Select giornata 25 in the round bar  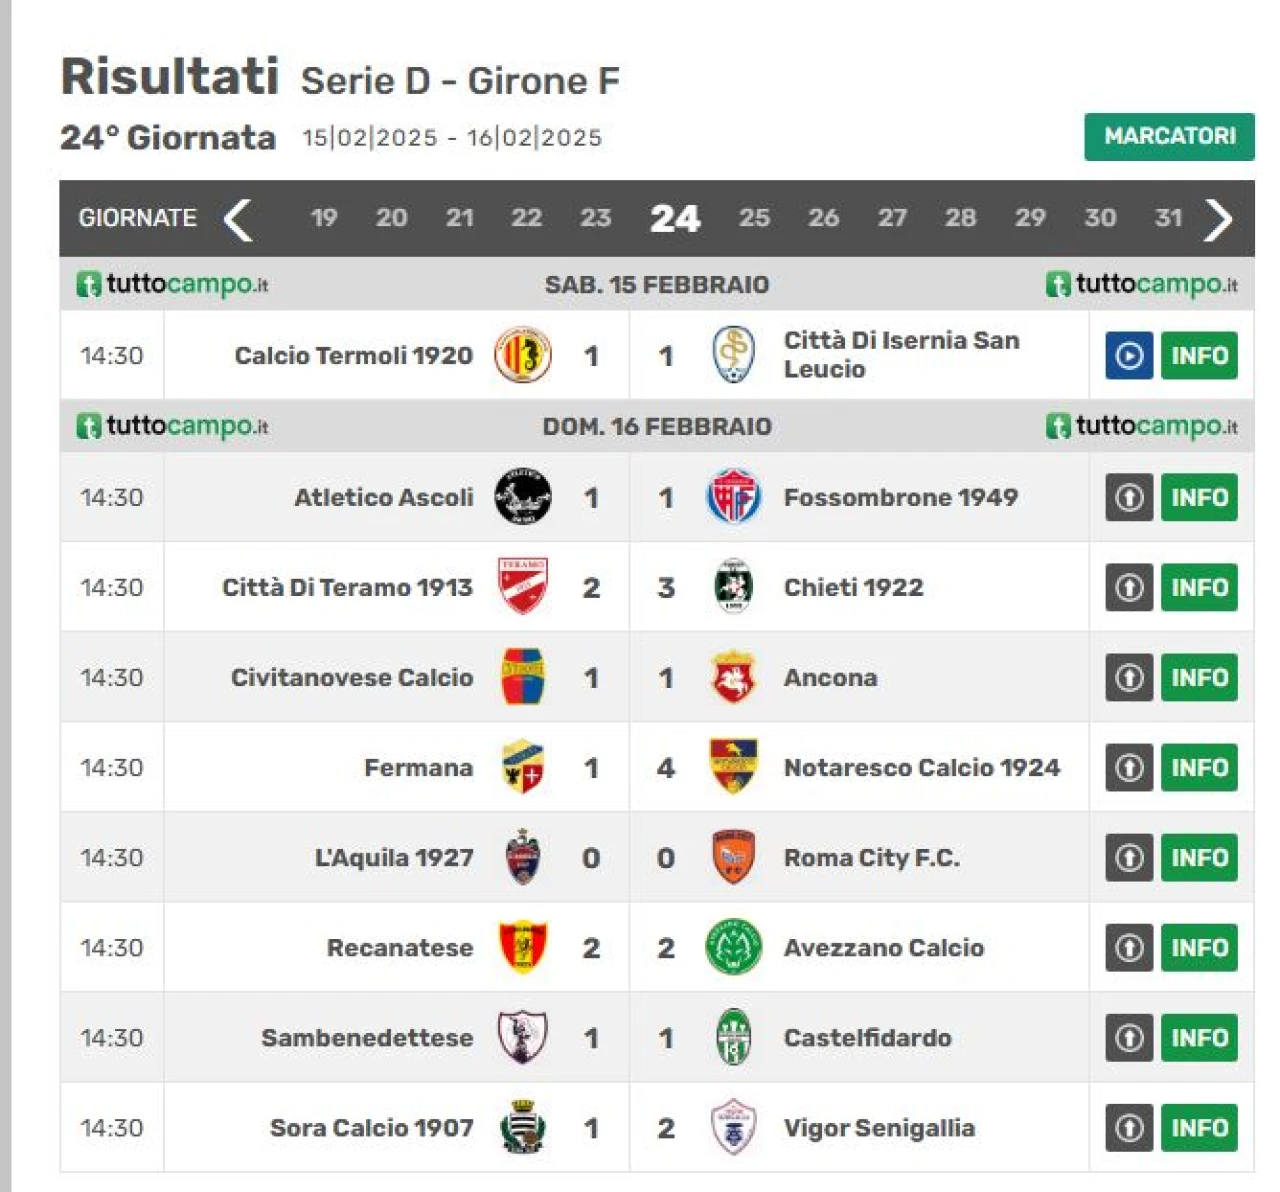tap(754, 218)
